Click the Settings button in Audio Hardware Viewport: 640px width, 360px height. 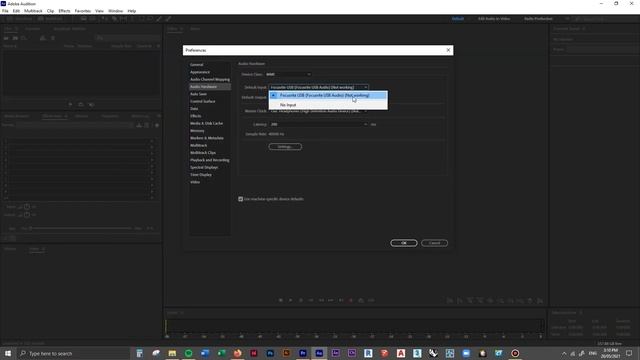pyautogui.click(x=285, y=147)
